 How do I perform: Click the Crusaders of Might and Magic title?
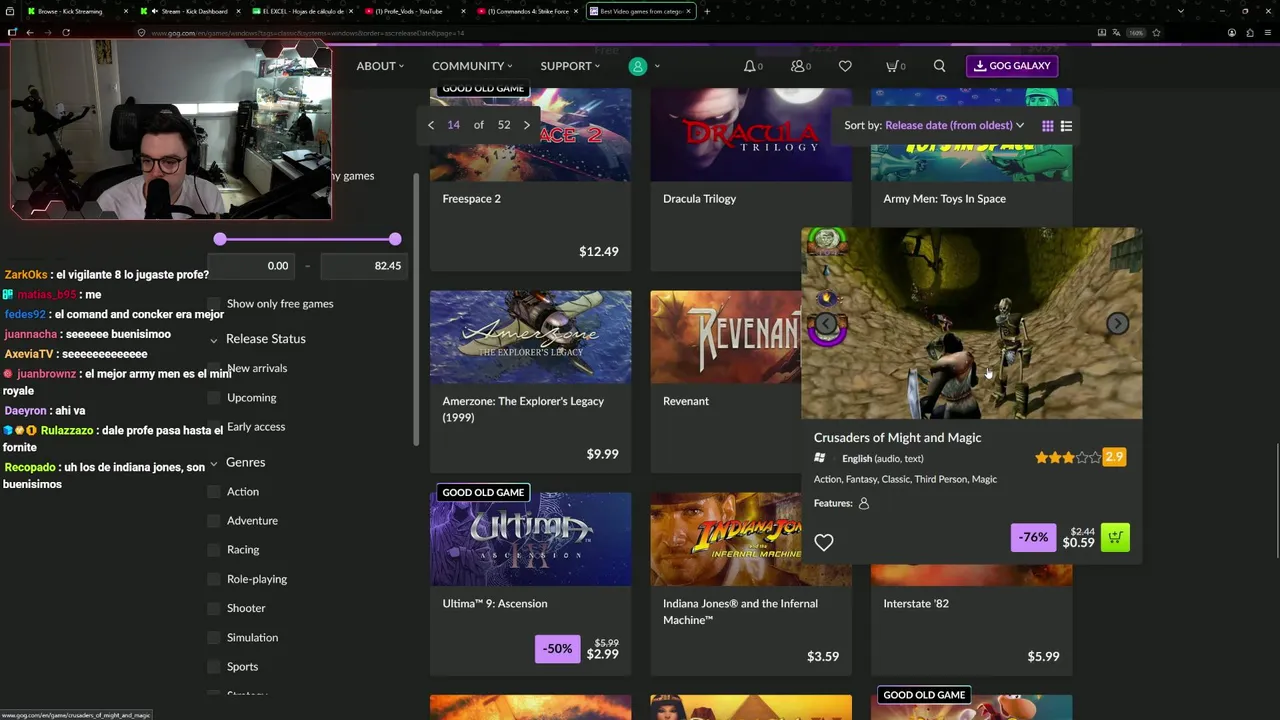tap(897, 438)
